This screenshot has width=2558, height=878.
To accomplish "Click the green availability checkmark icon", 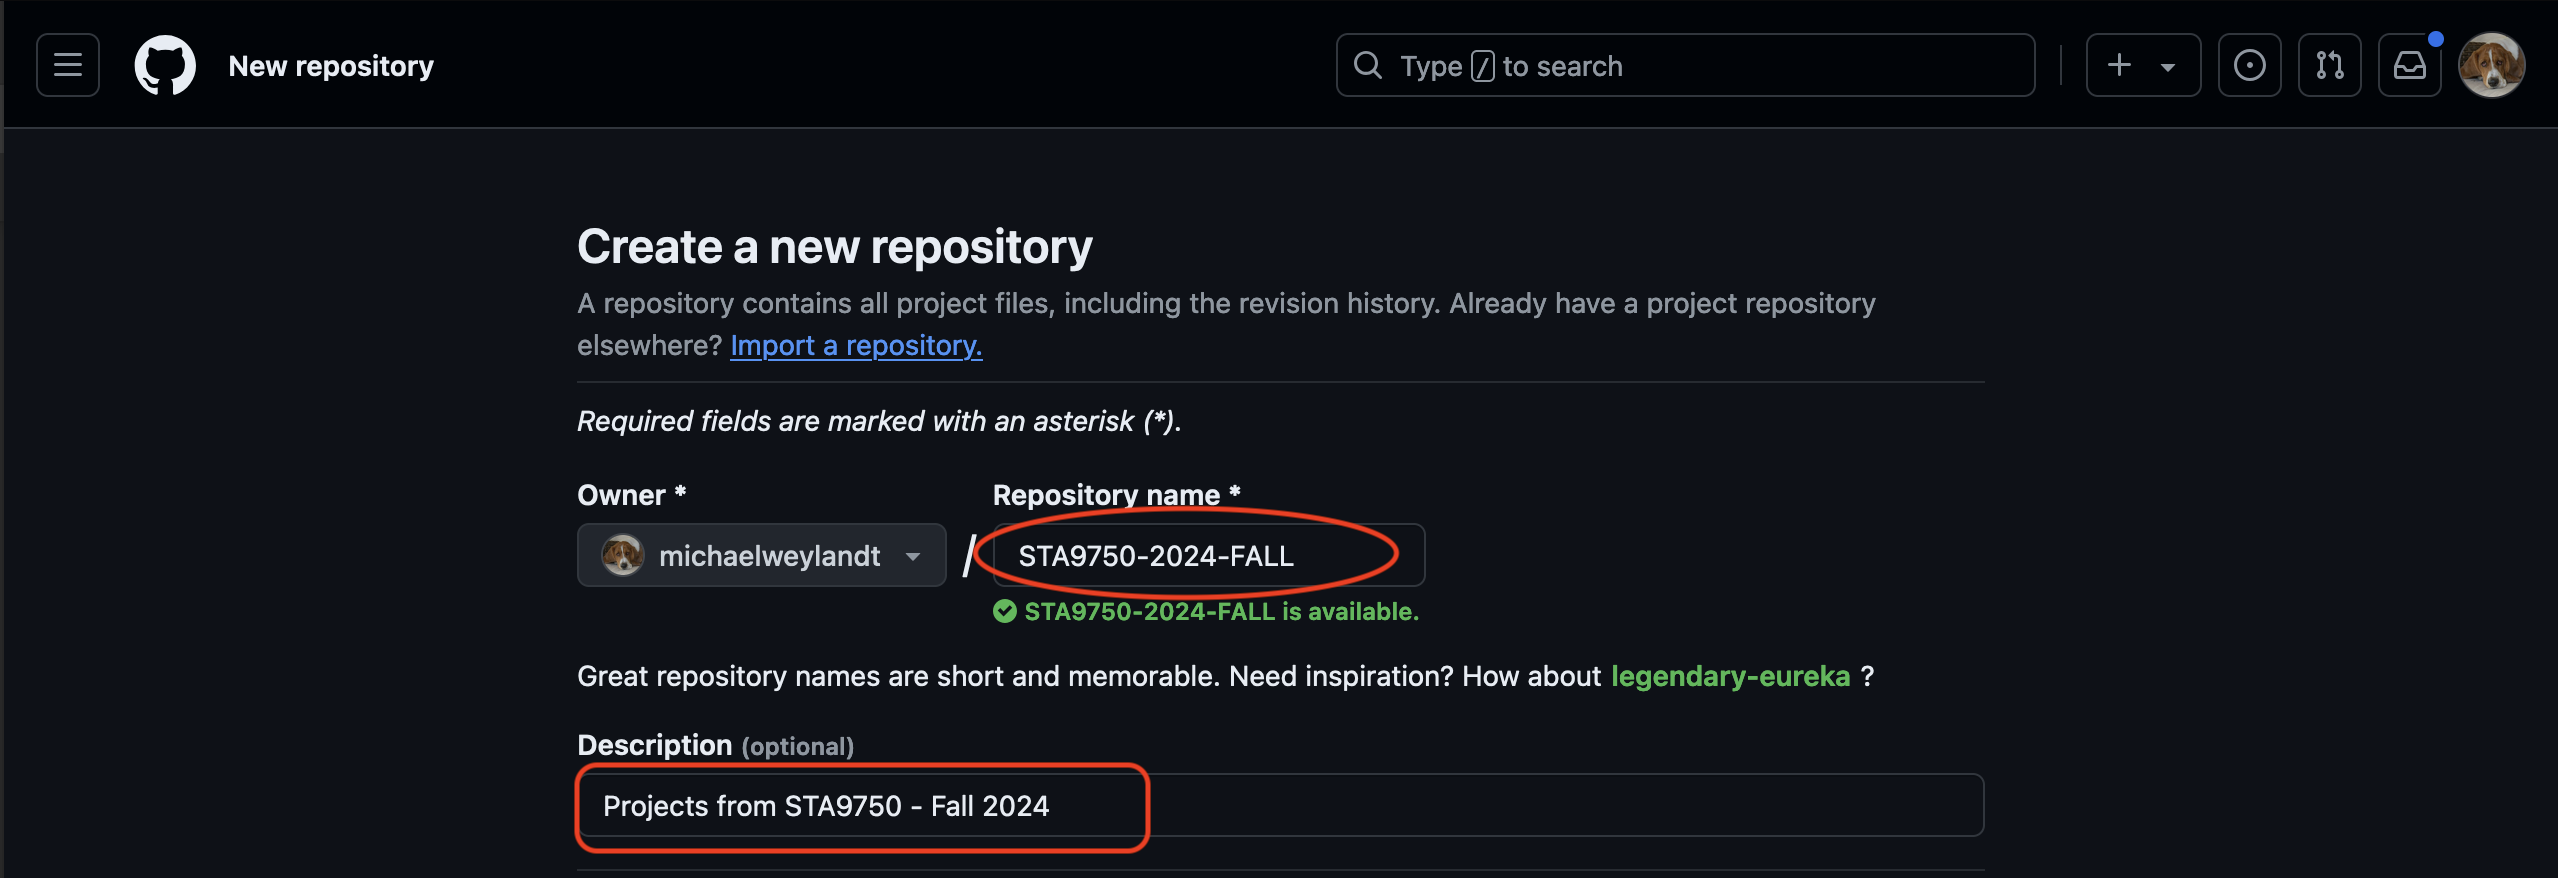I will [1005, 611].
